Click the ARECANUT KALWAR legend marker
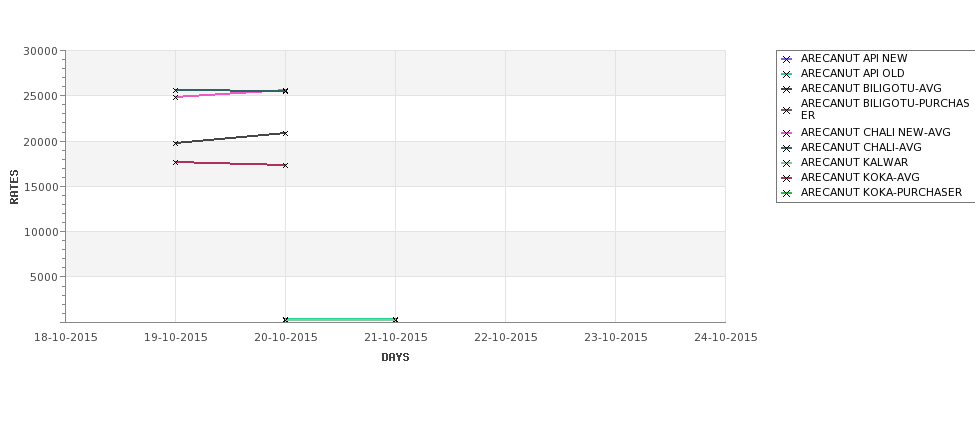The image size is (975, 429). click(786, 163)
